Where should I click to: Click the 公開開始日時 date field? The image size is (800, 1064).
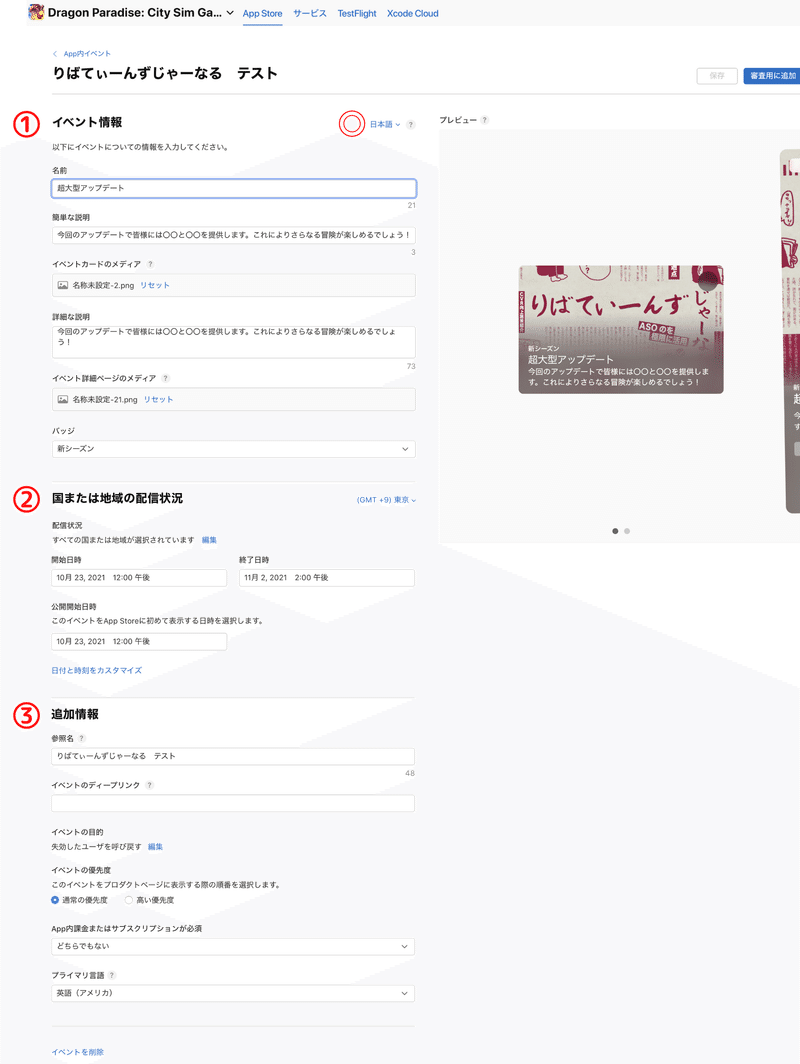tap(139, 641)
